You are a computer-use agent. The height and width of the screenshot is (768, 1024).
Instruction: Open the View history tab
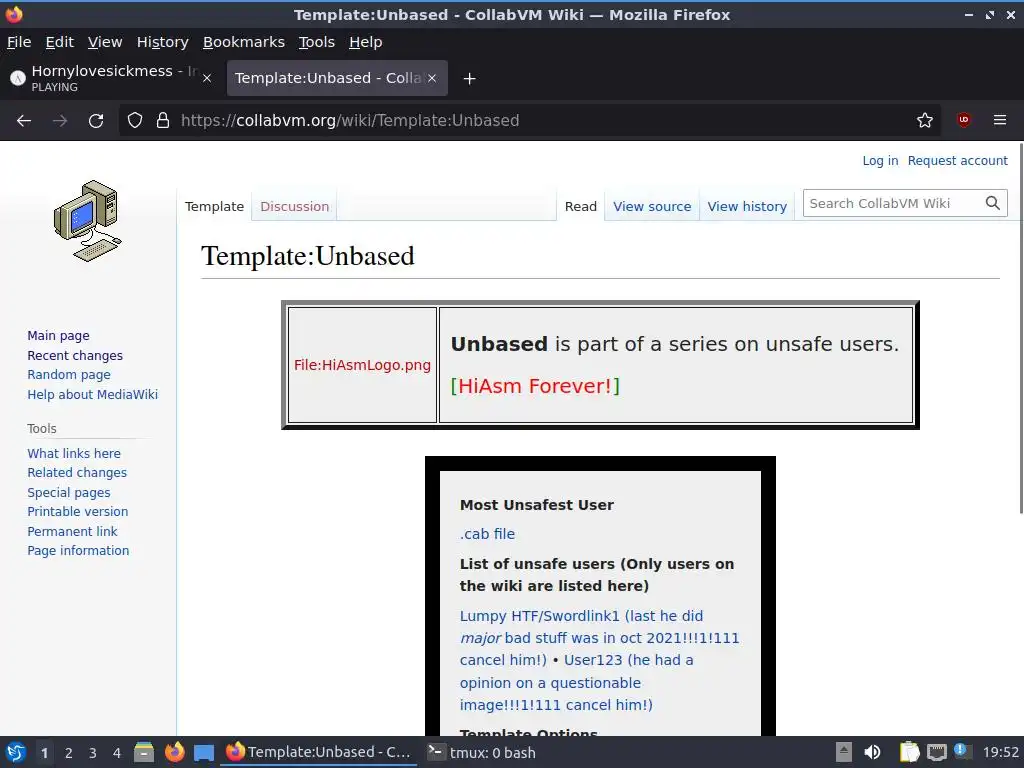747,206
